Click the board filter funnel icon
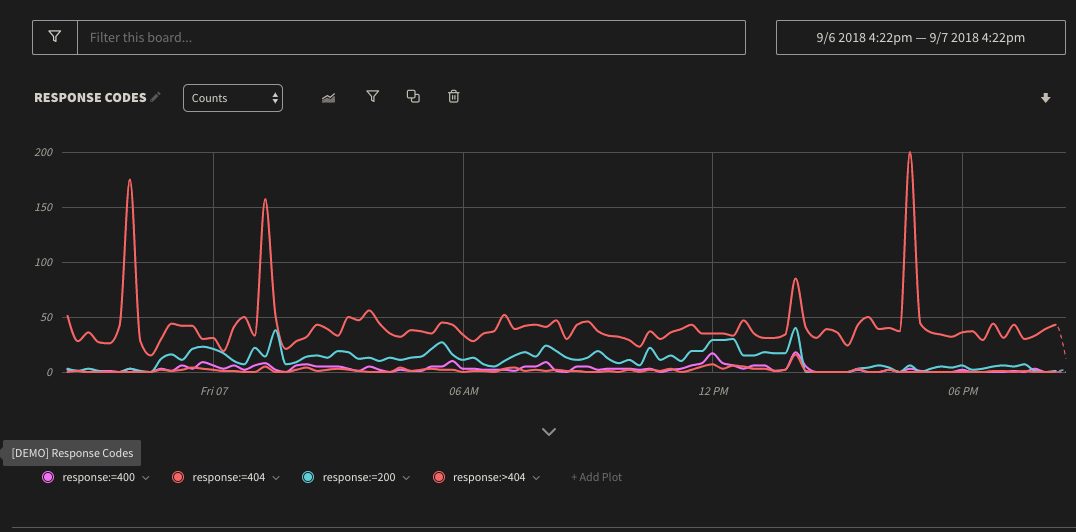Screen dimensions: 1076x532 coord(55,37)
